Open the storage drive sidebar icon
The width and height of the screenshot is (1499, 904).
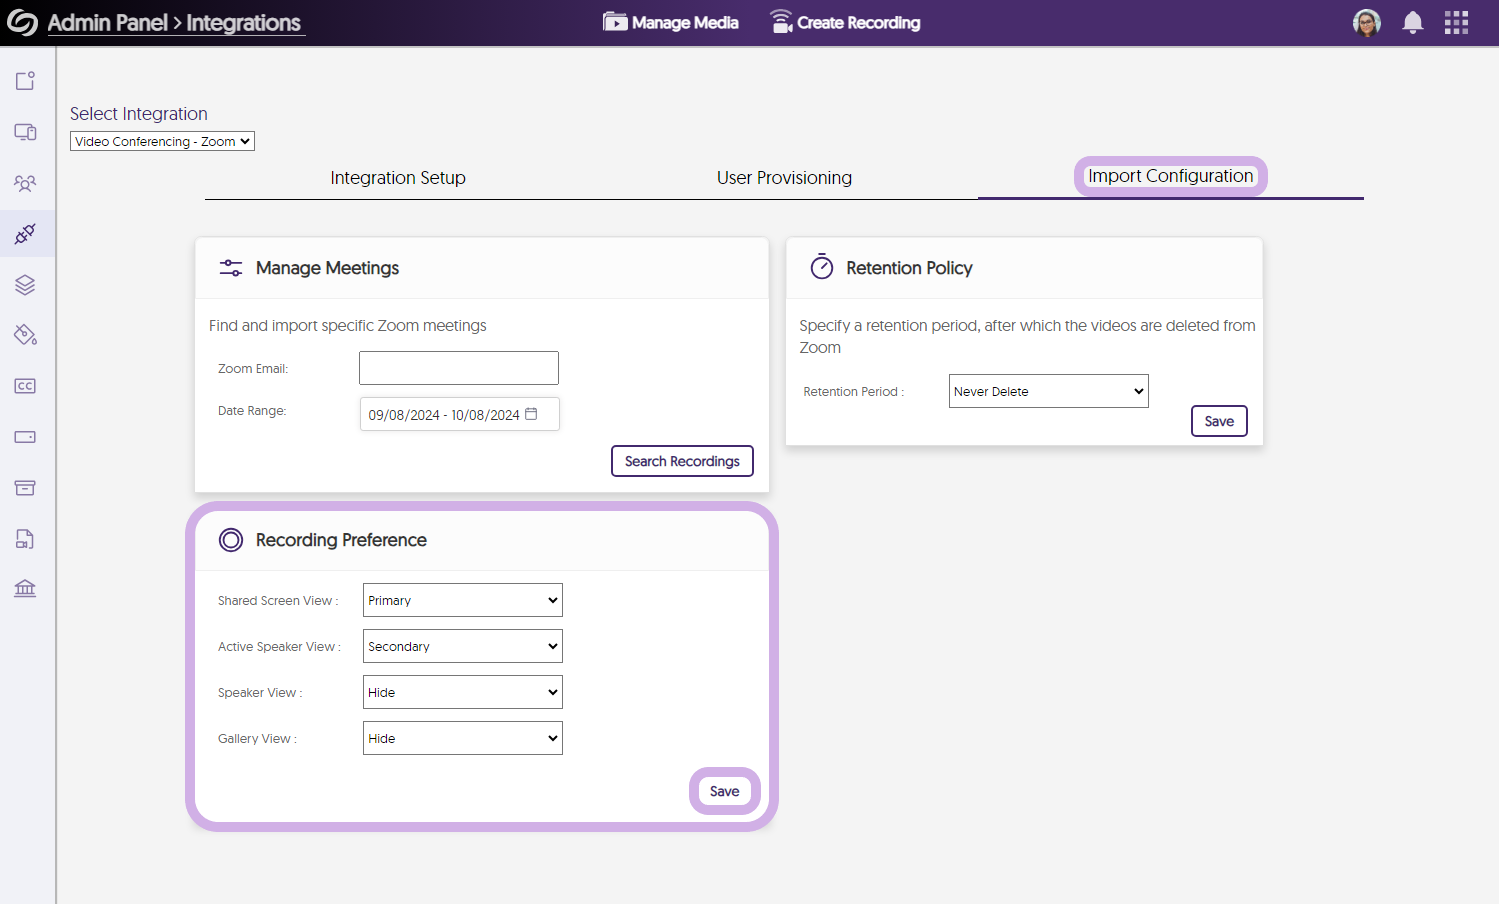[25, 437]
